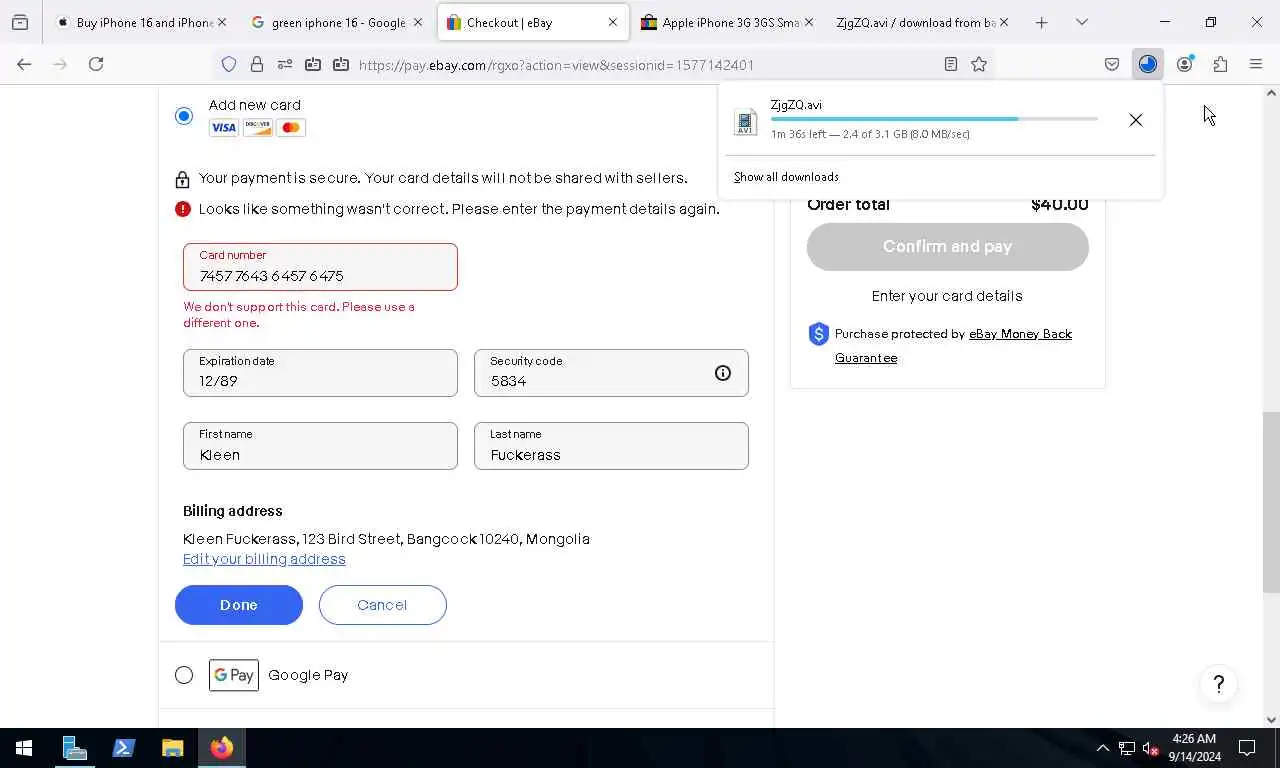Screen dimensions: 1280x768
Task: Click Show all downloads
Action: (786, 177)
